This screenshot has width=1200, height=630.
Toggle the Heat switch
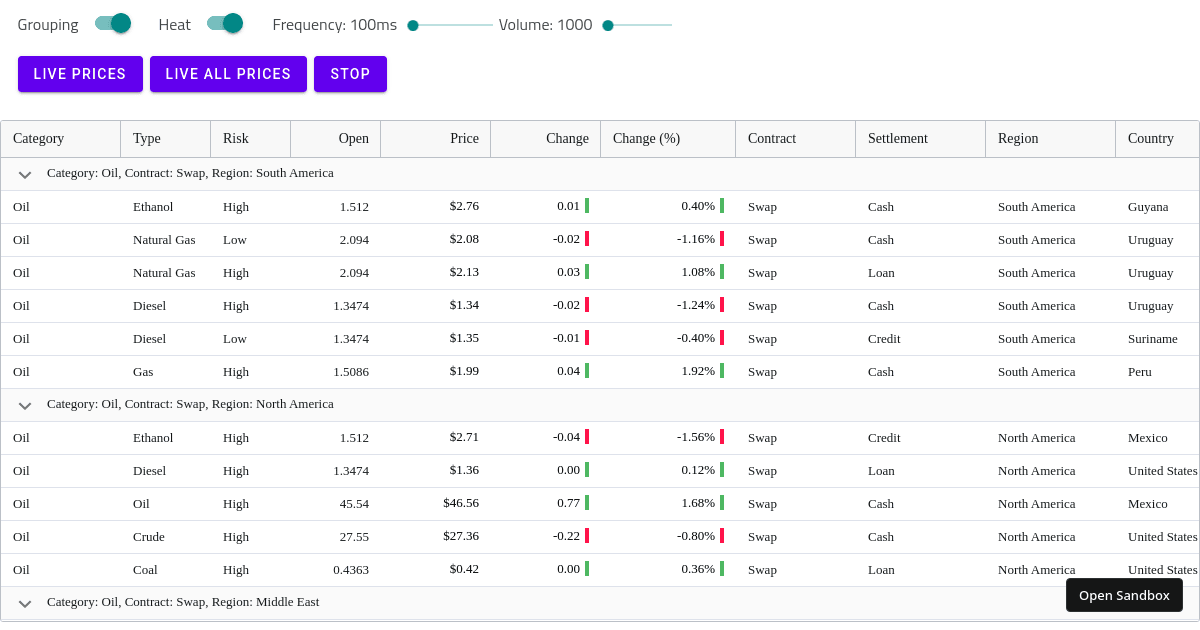(x=225, y=23)
